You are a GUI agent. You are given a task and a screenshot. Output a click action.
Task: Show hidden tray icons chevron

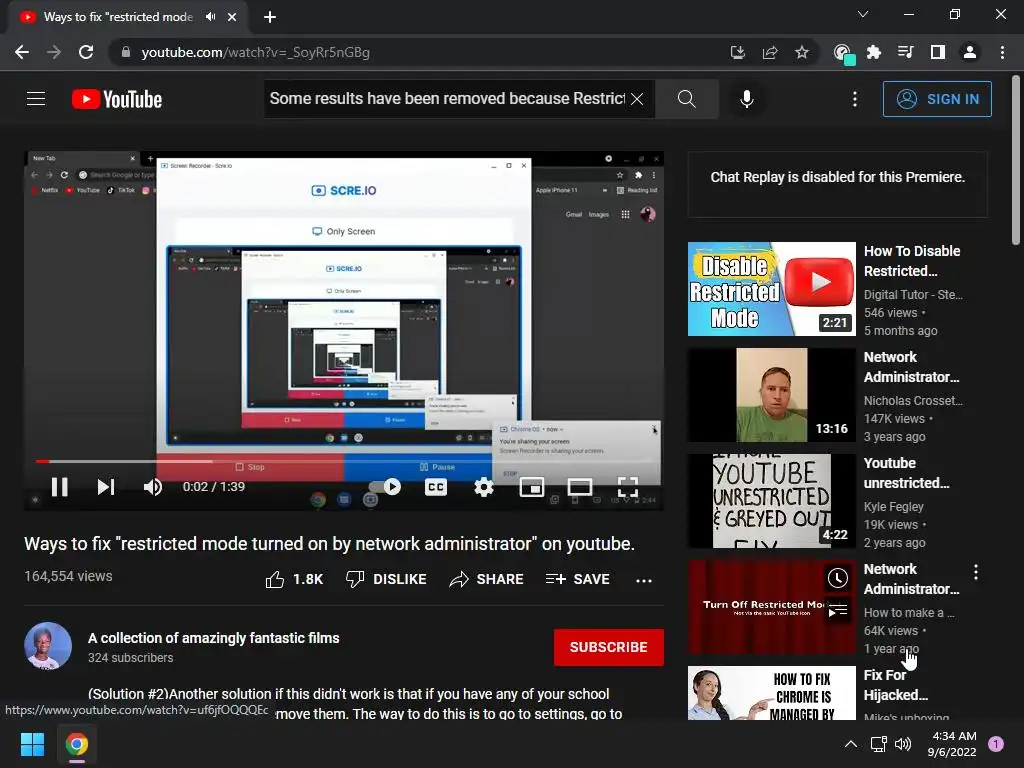coord(851,744)
